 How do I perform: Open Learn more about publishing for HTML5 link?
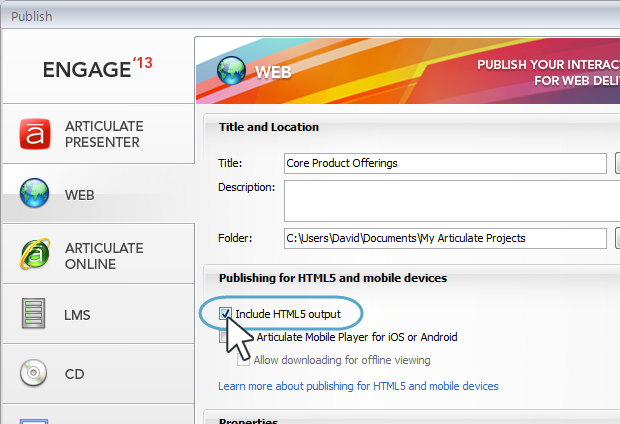coord(358,386)
